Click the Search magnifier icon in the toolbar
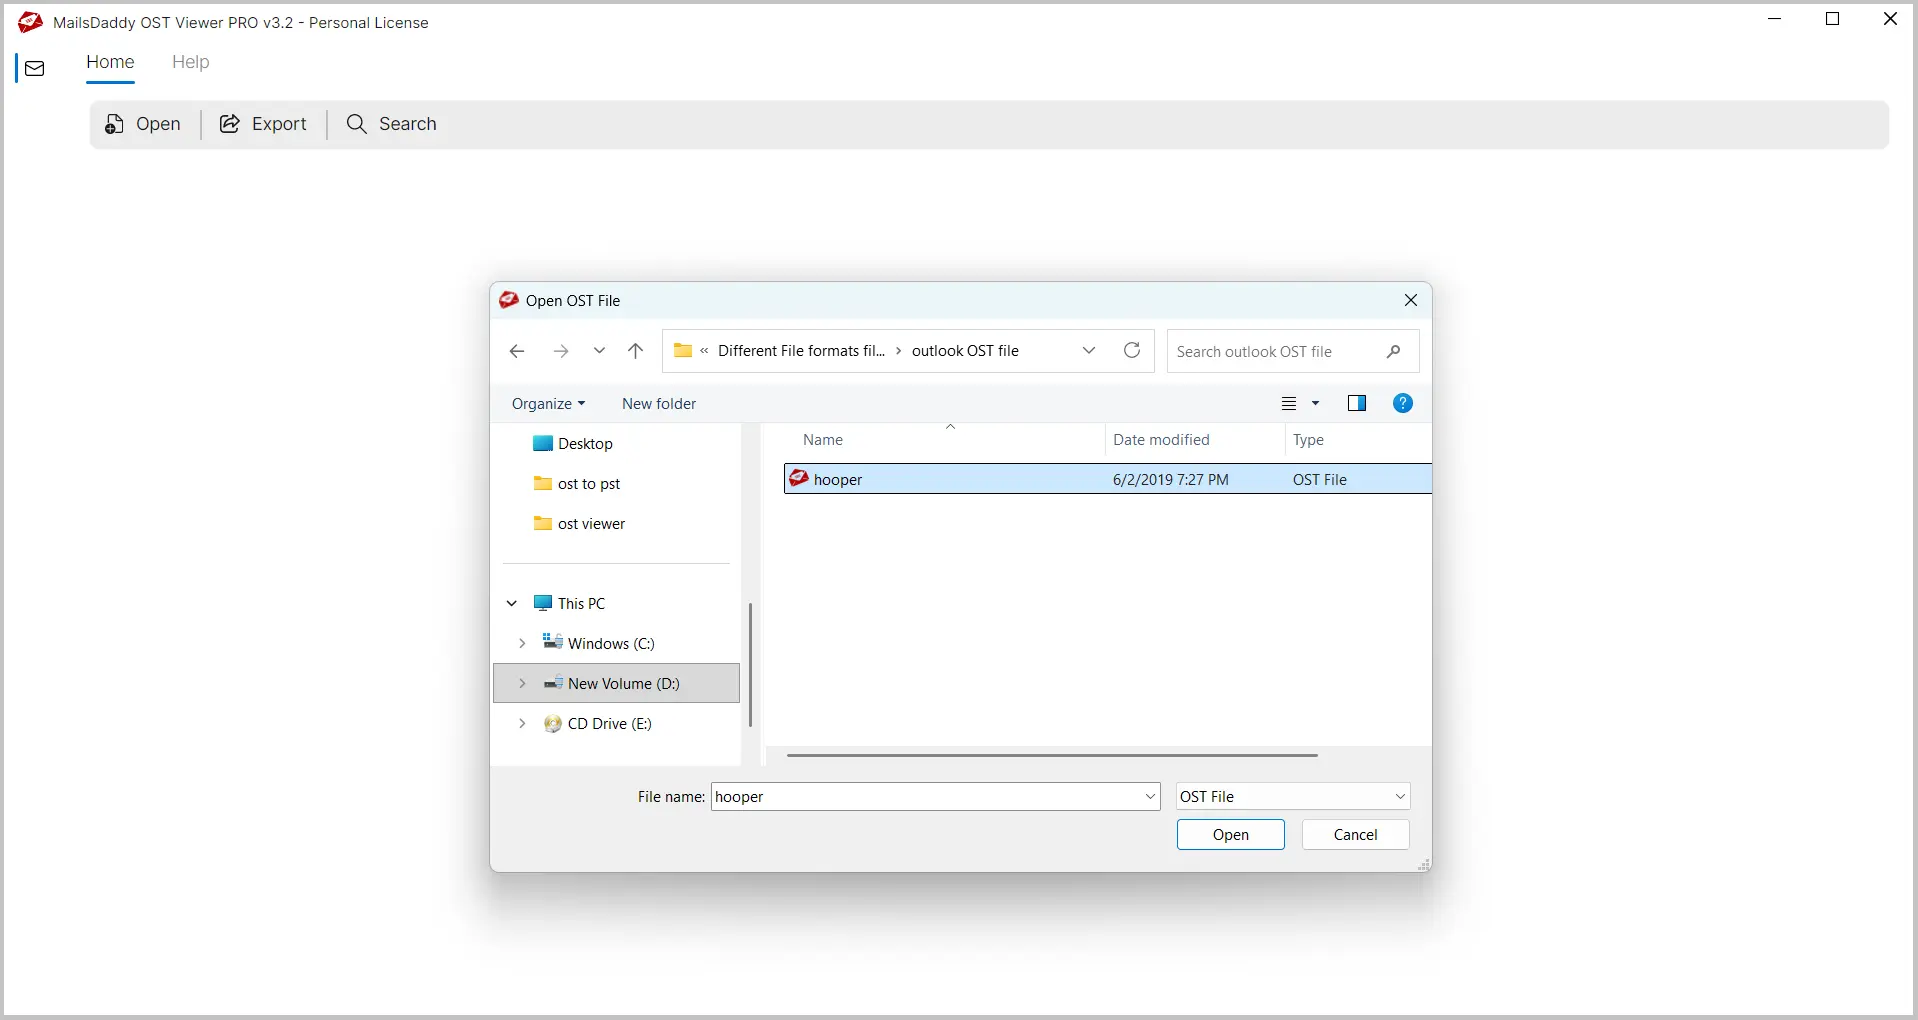This screenshot has height=1020, width=1918. click(357, 124)
